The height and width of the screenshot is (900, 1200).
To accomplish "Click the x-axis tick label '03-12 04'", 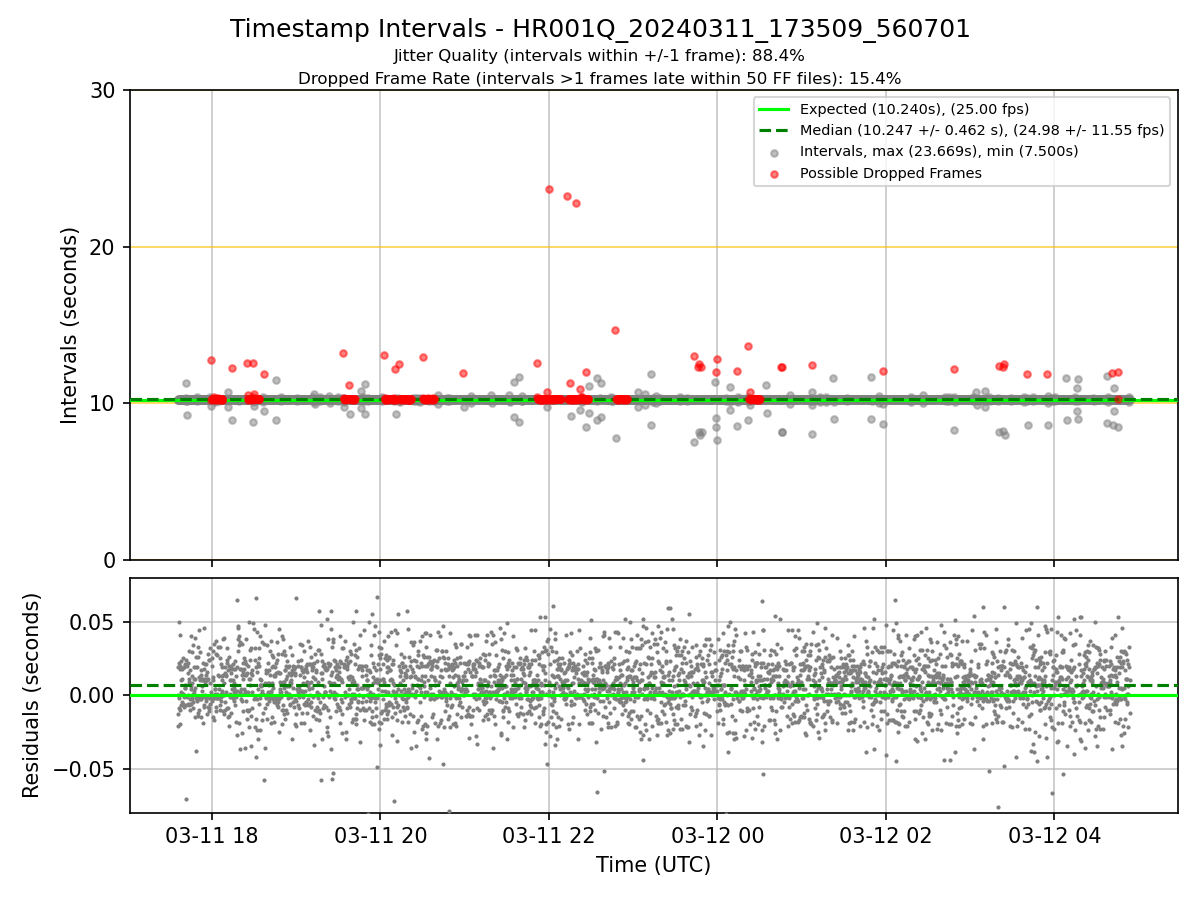I will [x=1053, y=835].
